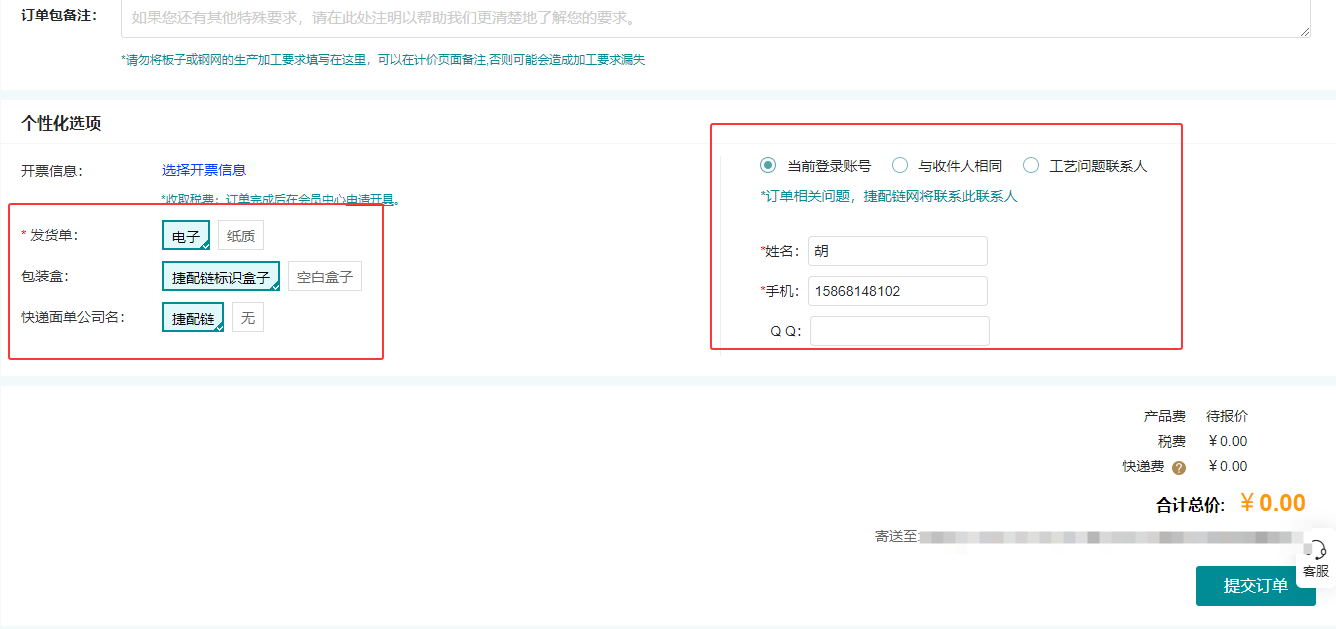The image size is (1336, 629).
Task: Grab the 订单包备注 textarea resize handle
Action: [x=1305, y=33]
